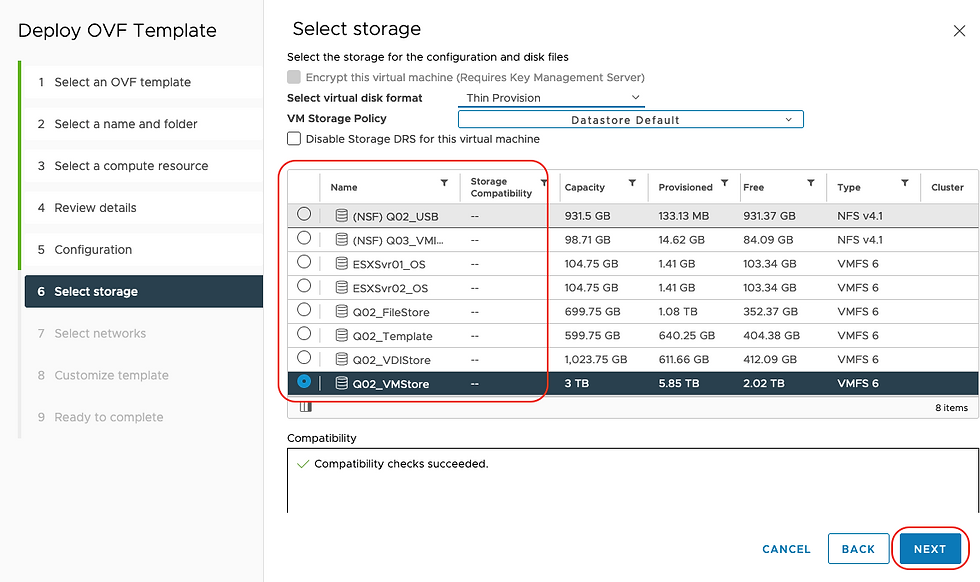Filter the Storage Compatibility column
This screenshot has height=582, width=980.
pyautogui.click(x=544, y=183)
